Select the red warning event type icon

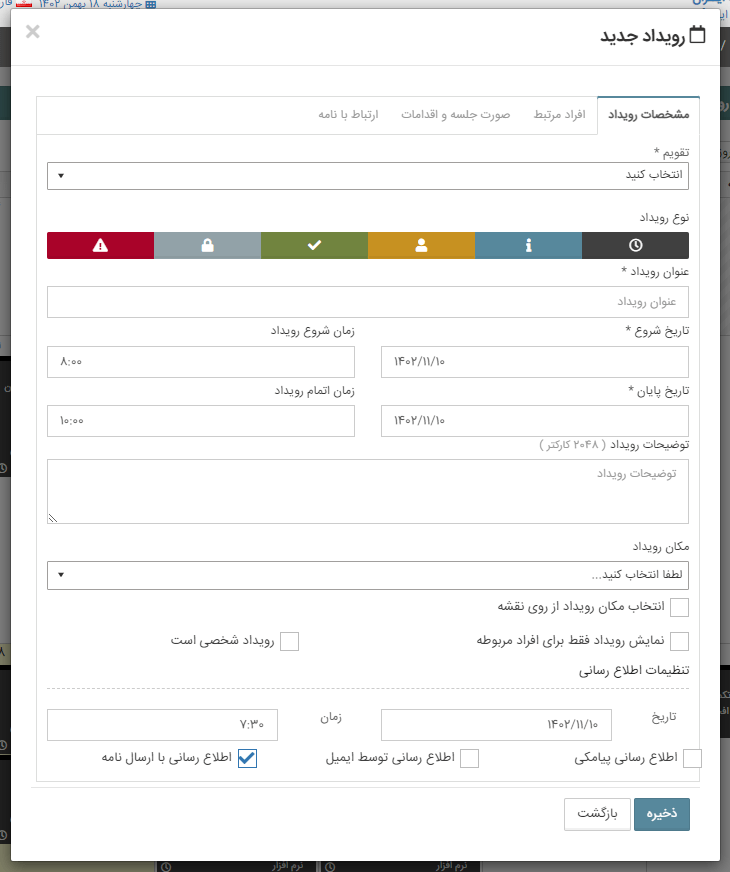99,245
